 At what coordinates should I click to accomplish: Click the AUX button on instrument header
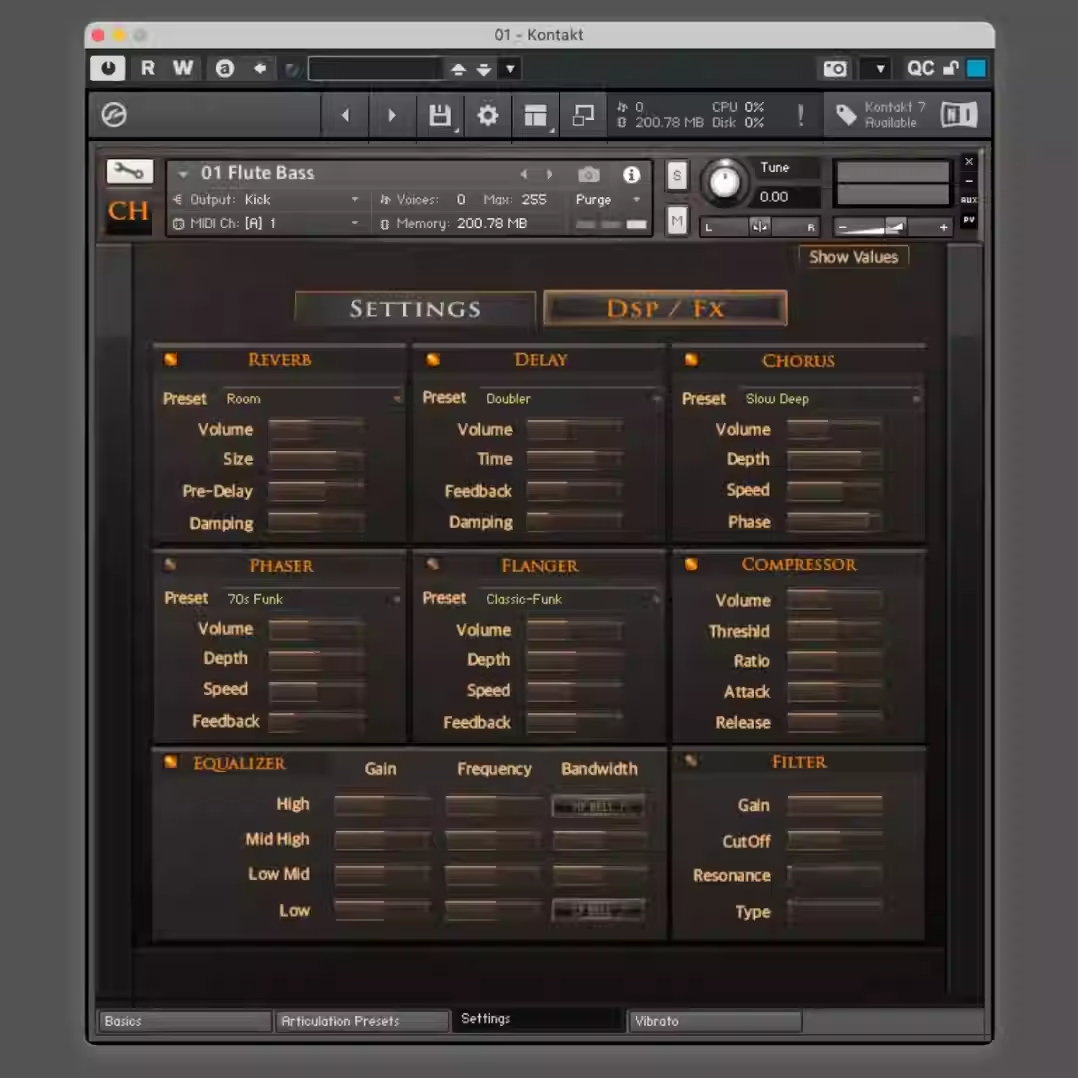click(x=969, y=200)
